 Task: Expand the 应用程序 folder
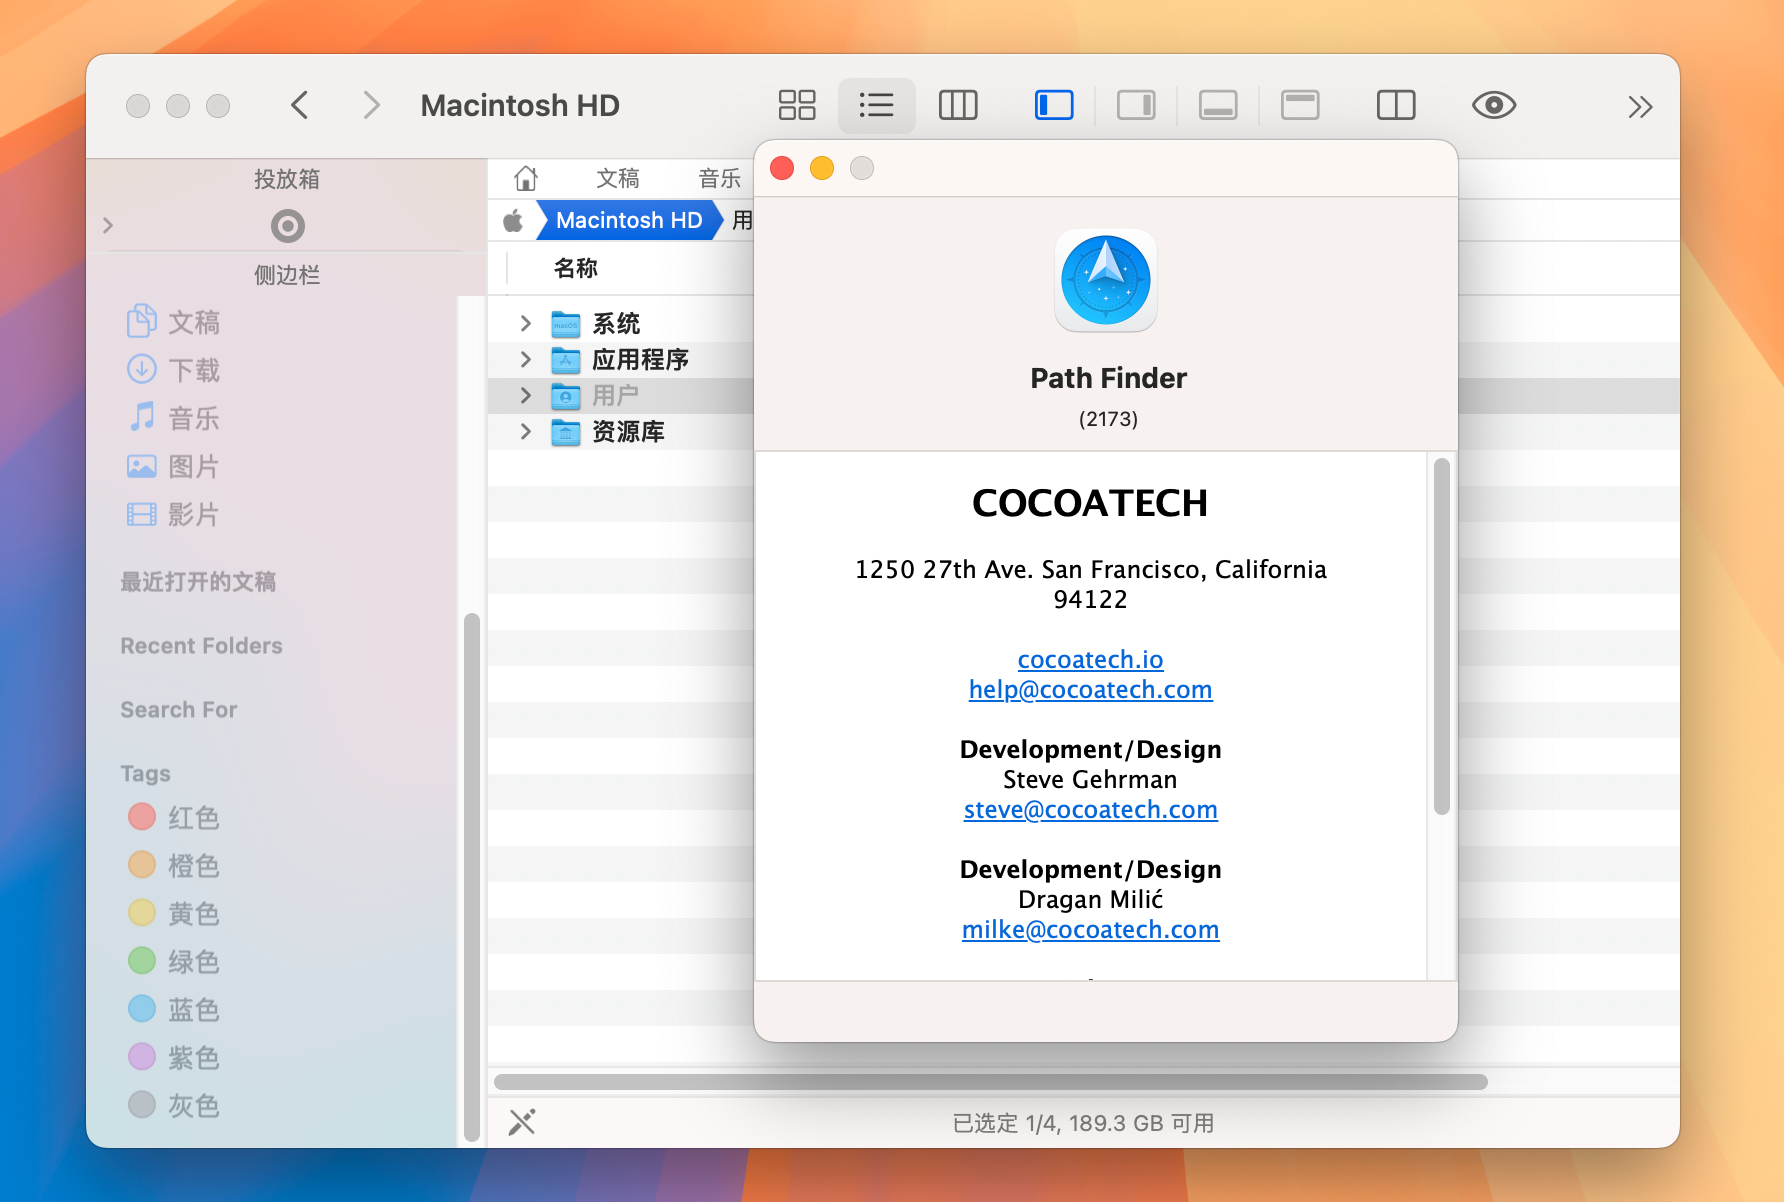click(525, 359)
